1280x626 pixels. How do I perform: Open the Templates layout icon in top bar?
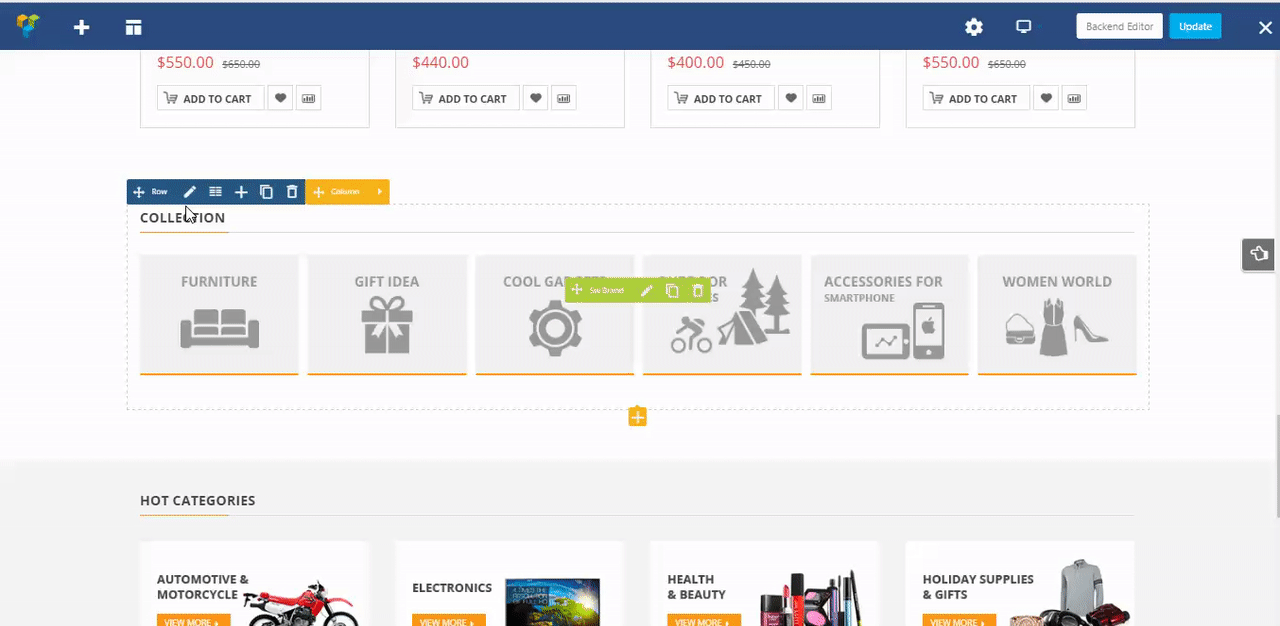pyautogui.click(x=133, y=27)
